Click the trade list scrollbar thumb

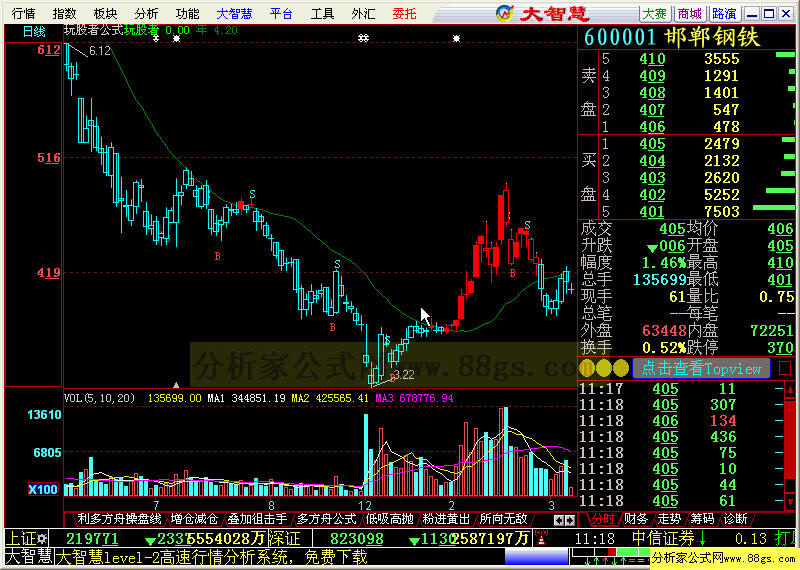tap(789, 442)
